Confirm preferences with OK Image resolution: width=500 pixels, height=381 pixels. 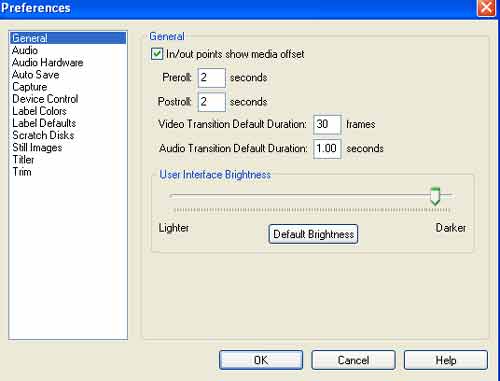tap(261, 360)
